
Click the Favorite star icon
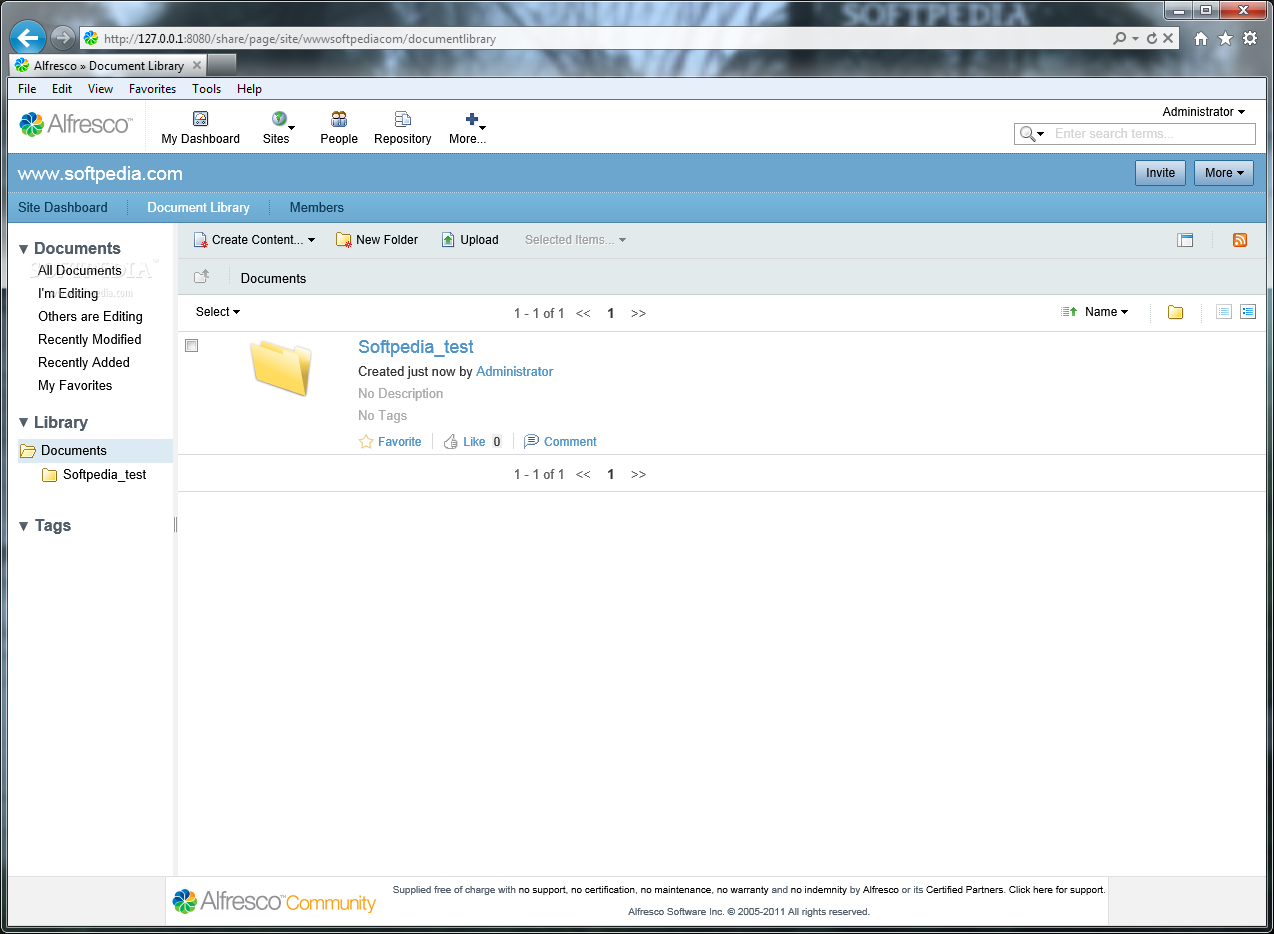coord(366,441)
